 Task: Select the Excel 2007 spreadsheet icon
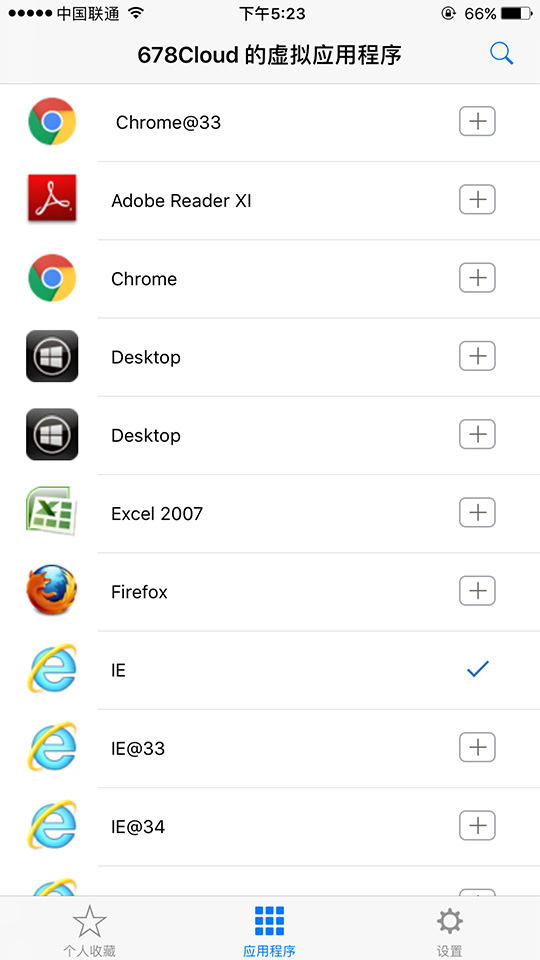[x=52, y=511]
